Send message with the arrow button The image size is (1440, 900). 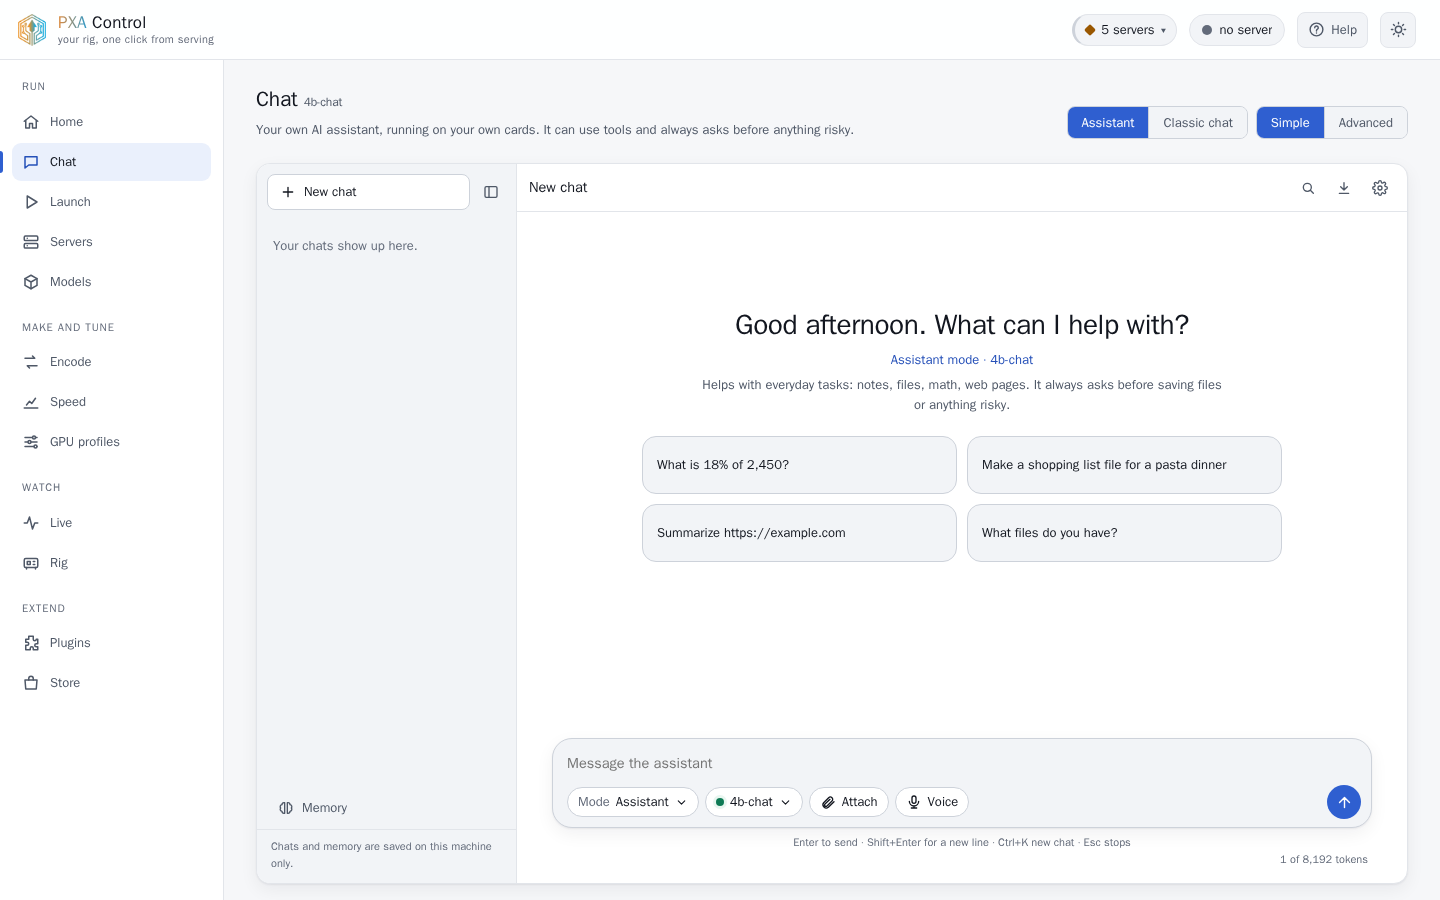coord(1344,802)
